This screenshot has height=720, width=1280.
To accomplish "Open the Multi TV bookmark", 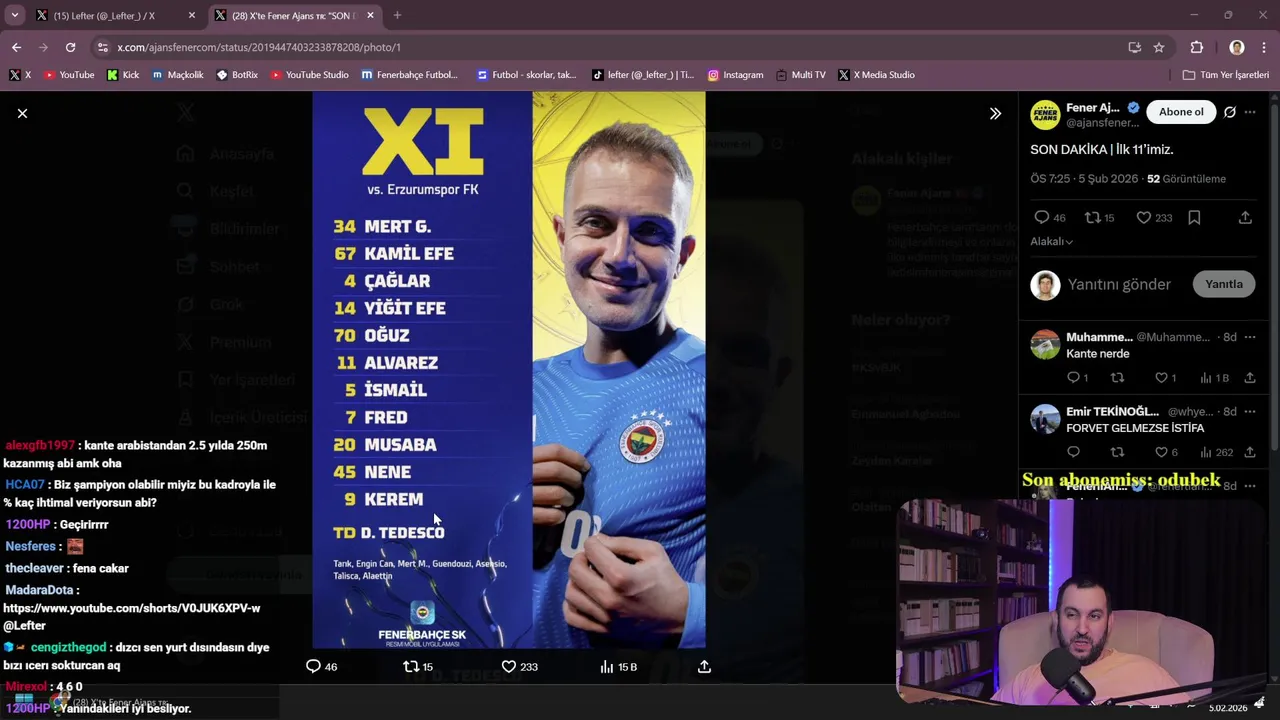I will [x=801, y=75].
